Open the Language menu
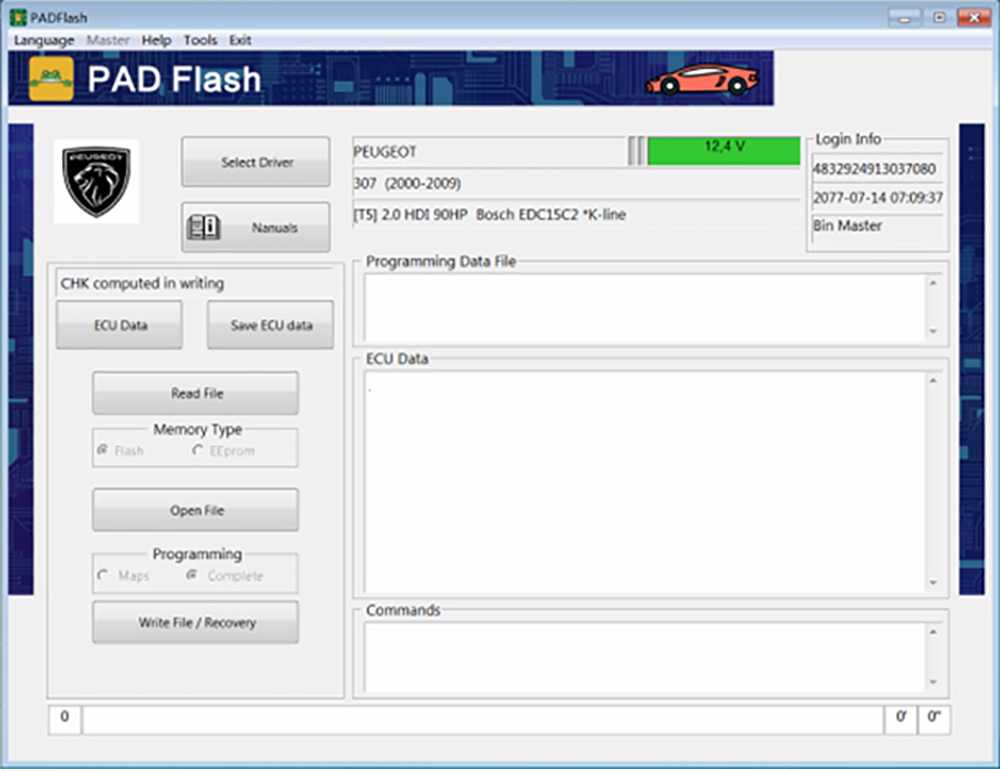The image size is (1000, 769). click(44, 40)
